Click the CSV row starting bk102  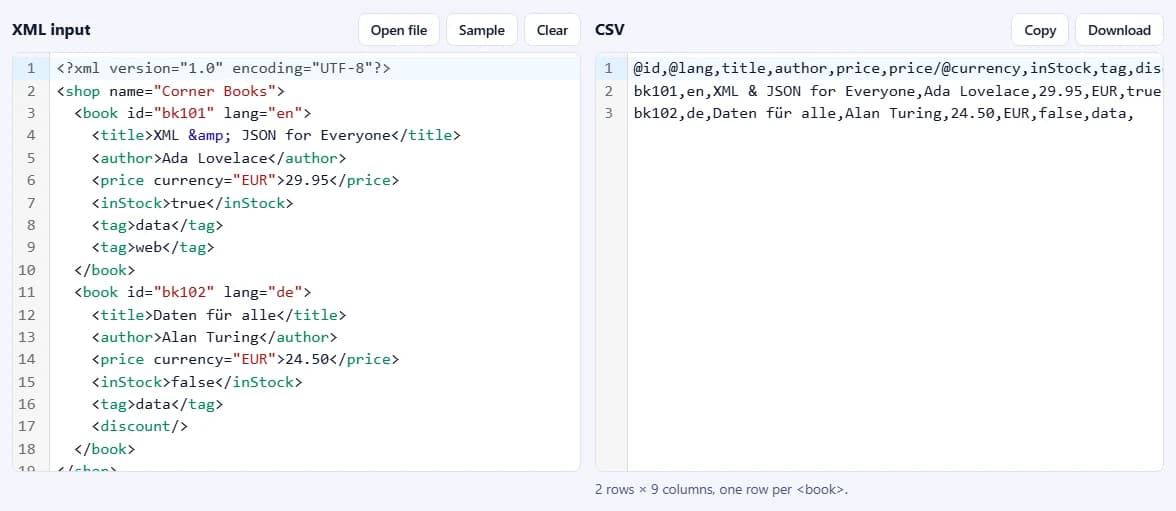[896, 113]
